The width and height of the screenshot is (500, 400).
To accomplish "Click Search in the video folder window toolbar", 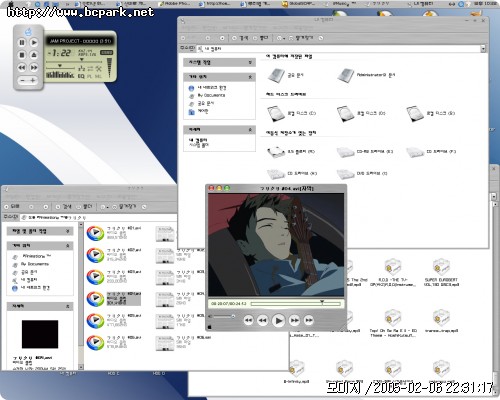I will coord(64,207).
